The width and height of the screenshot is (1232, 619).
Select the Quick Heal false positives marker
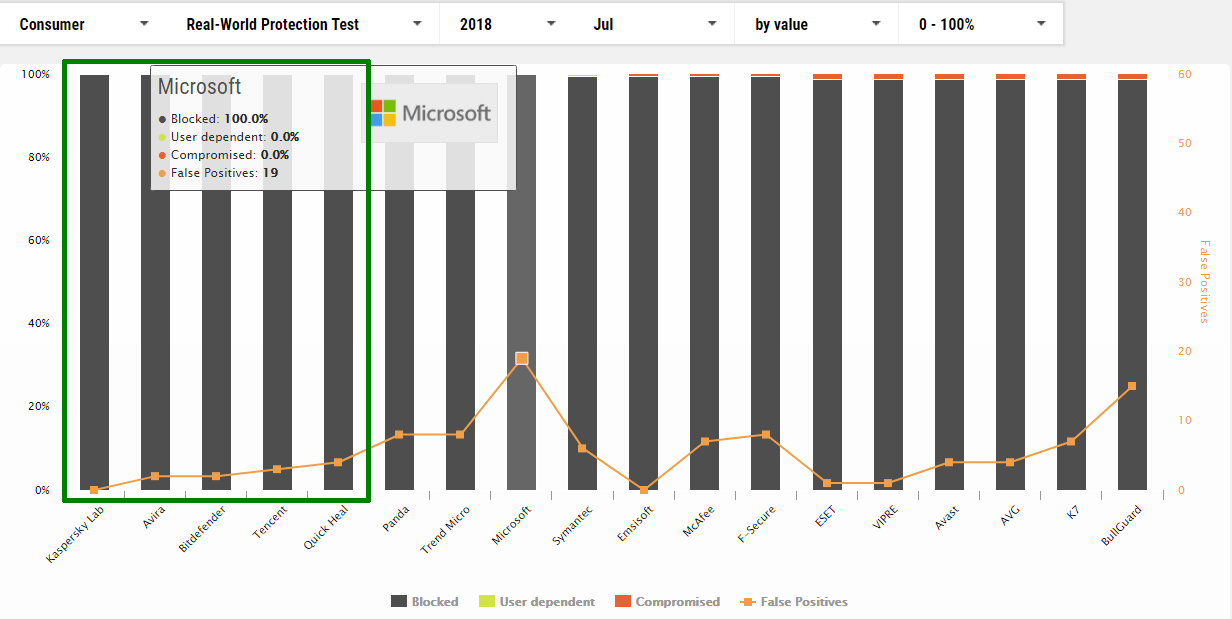pos(338,462)
